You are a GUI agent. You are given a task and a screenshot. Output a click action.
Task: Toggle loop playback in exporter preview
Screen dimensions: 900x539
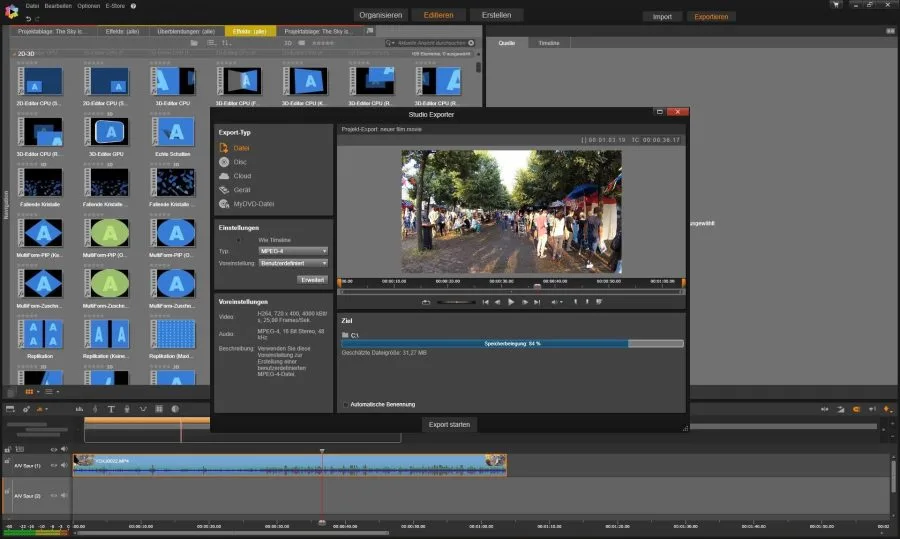[x=426, y=302]
